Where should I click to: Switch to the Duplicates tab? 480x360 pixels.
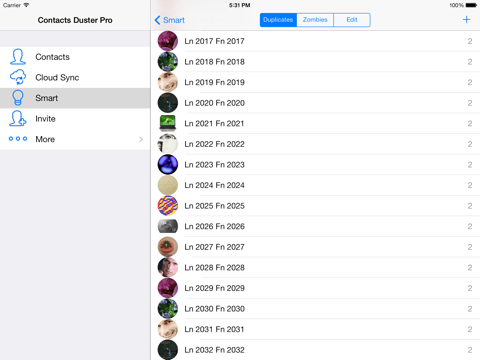point(278,20)
